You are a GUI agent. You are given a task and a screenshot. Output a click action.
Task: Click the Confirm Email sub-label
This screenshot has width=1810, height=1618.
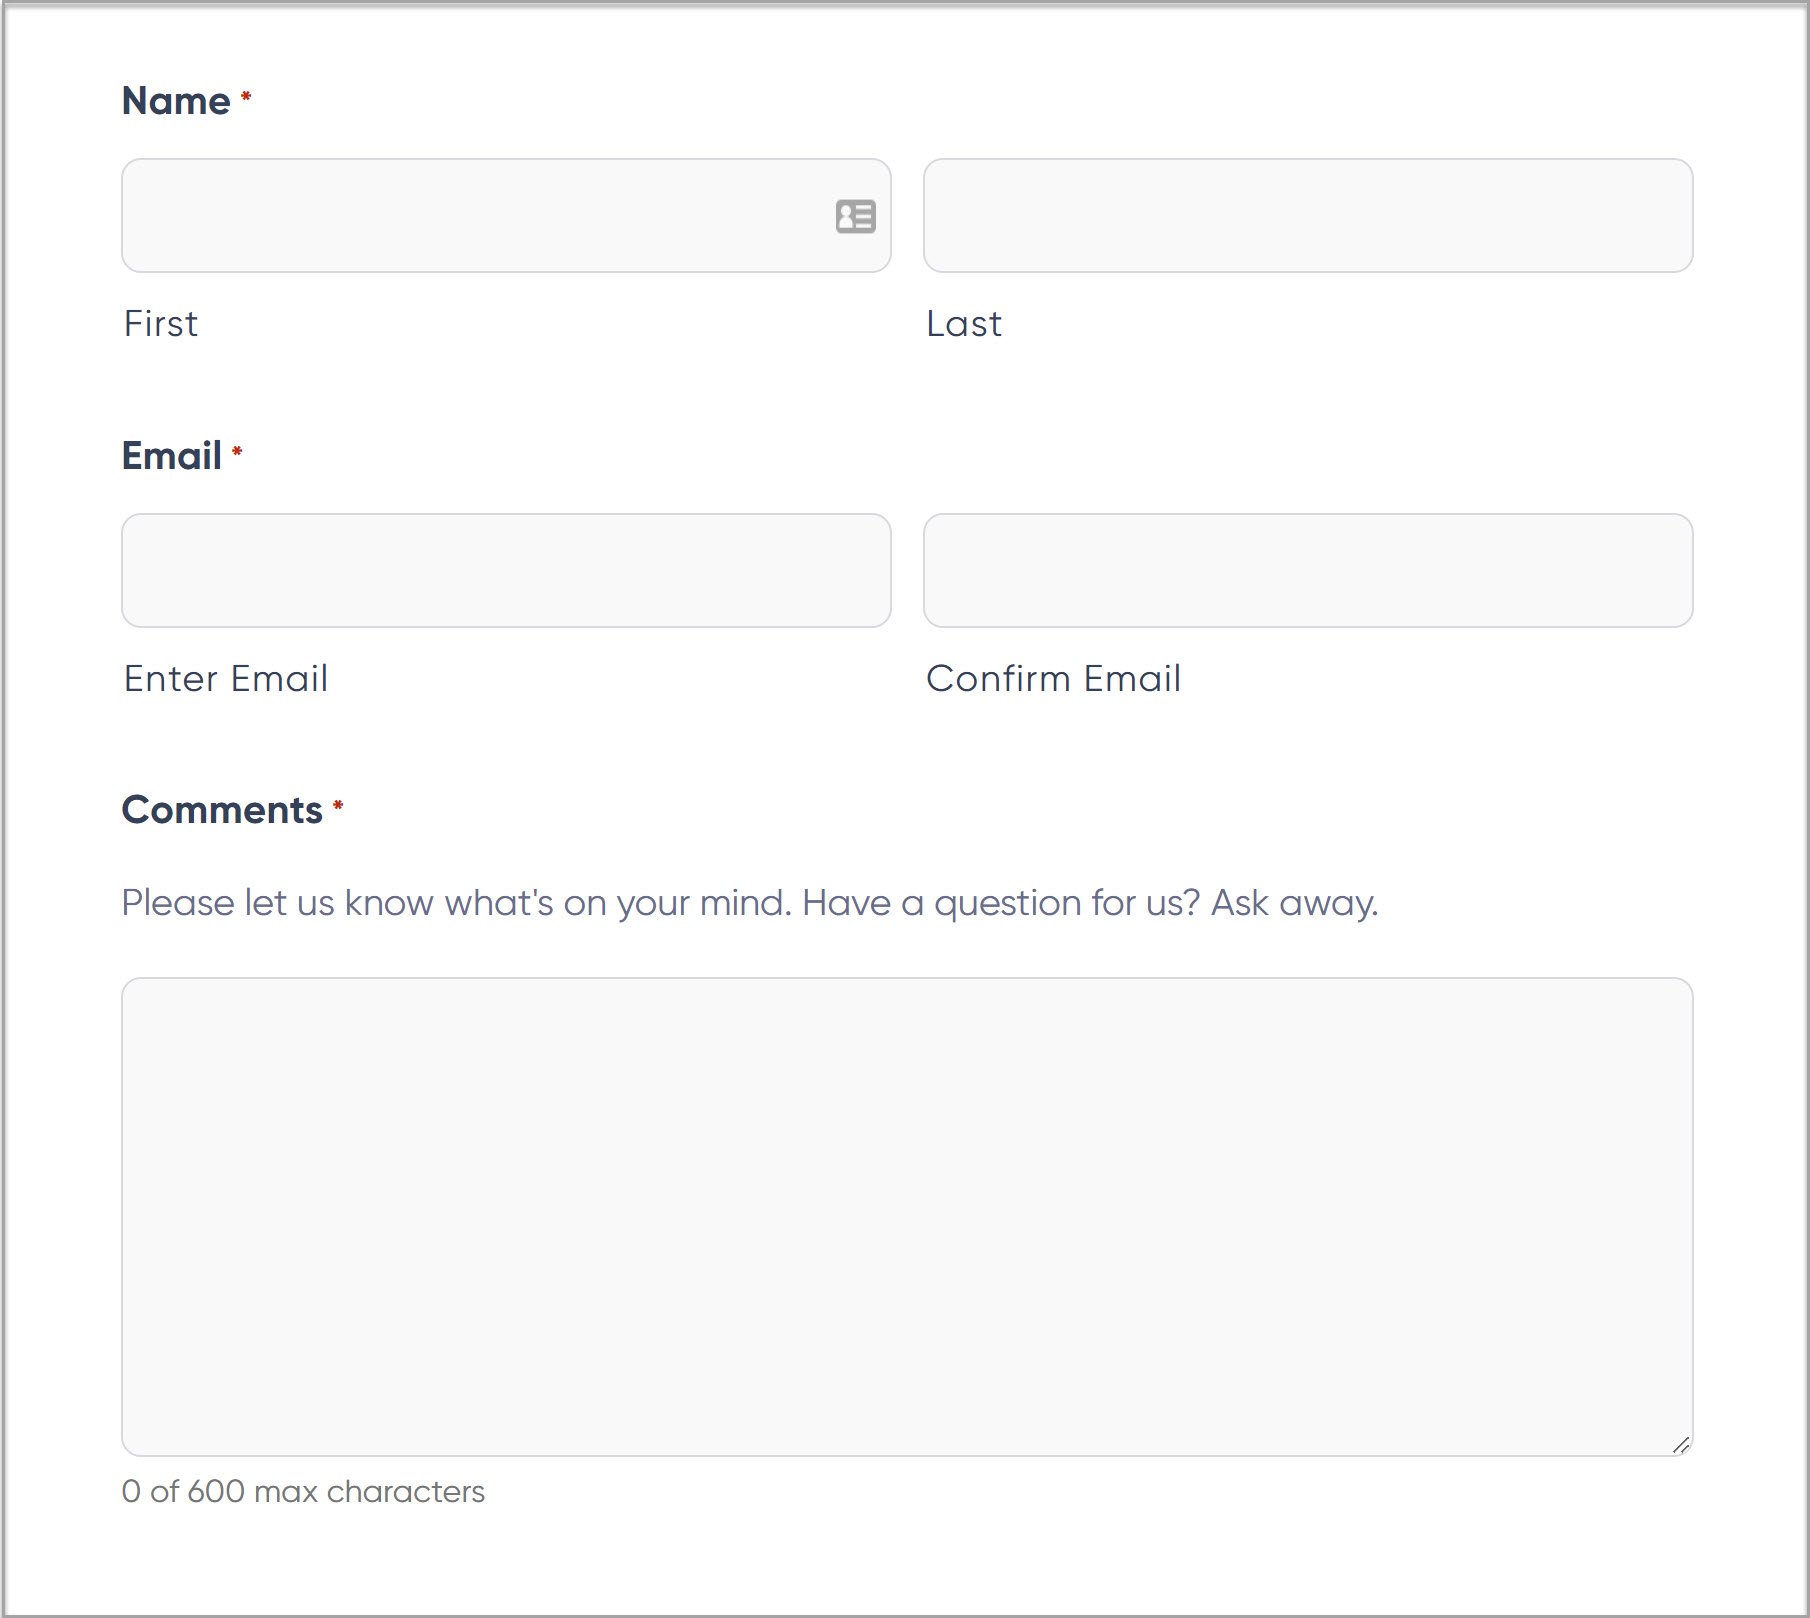tap(1054, 679)
